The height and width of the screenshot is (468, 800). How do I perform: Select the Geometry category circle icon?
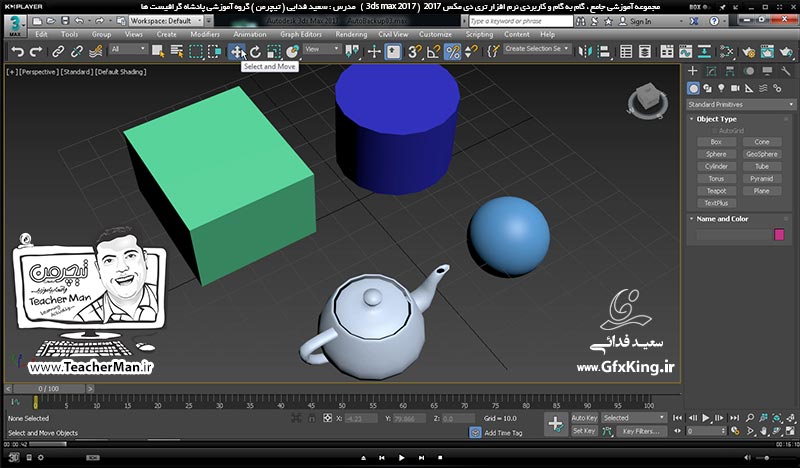[x=693, y=88]
